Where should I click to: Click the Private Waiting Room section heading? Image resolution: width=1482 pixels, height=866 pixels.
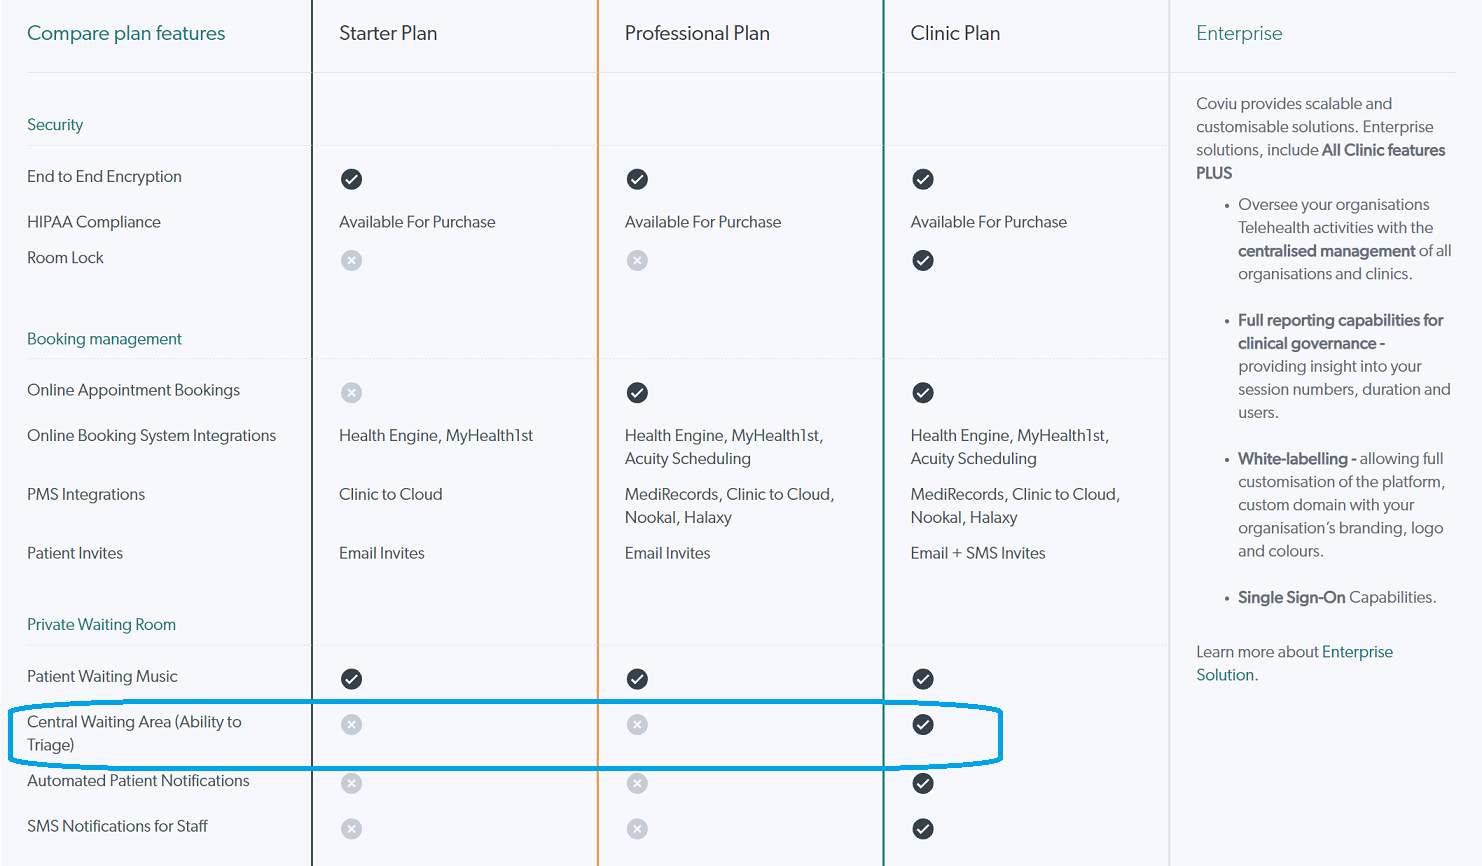[101, 625]
